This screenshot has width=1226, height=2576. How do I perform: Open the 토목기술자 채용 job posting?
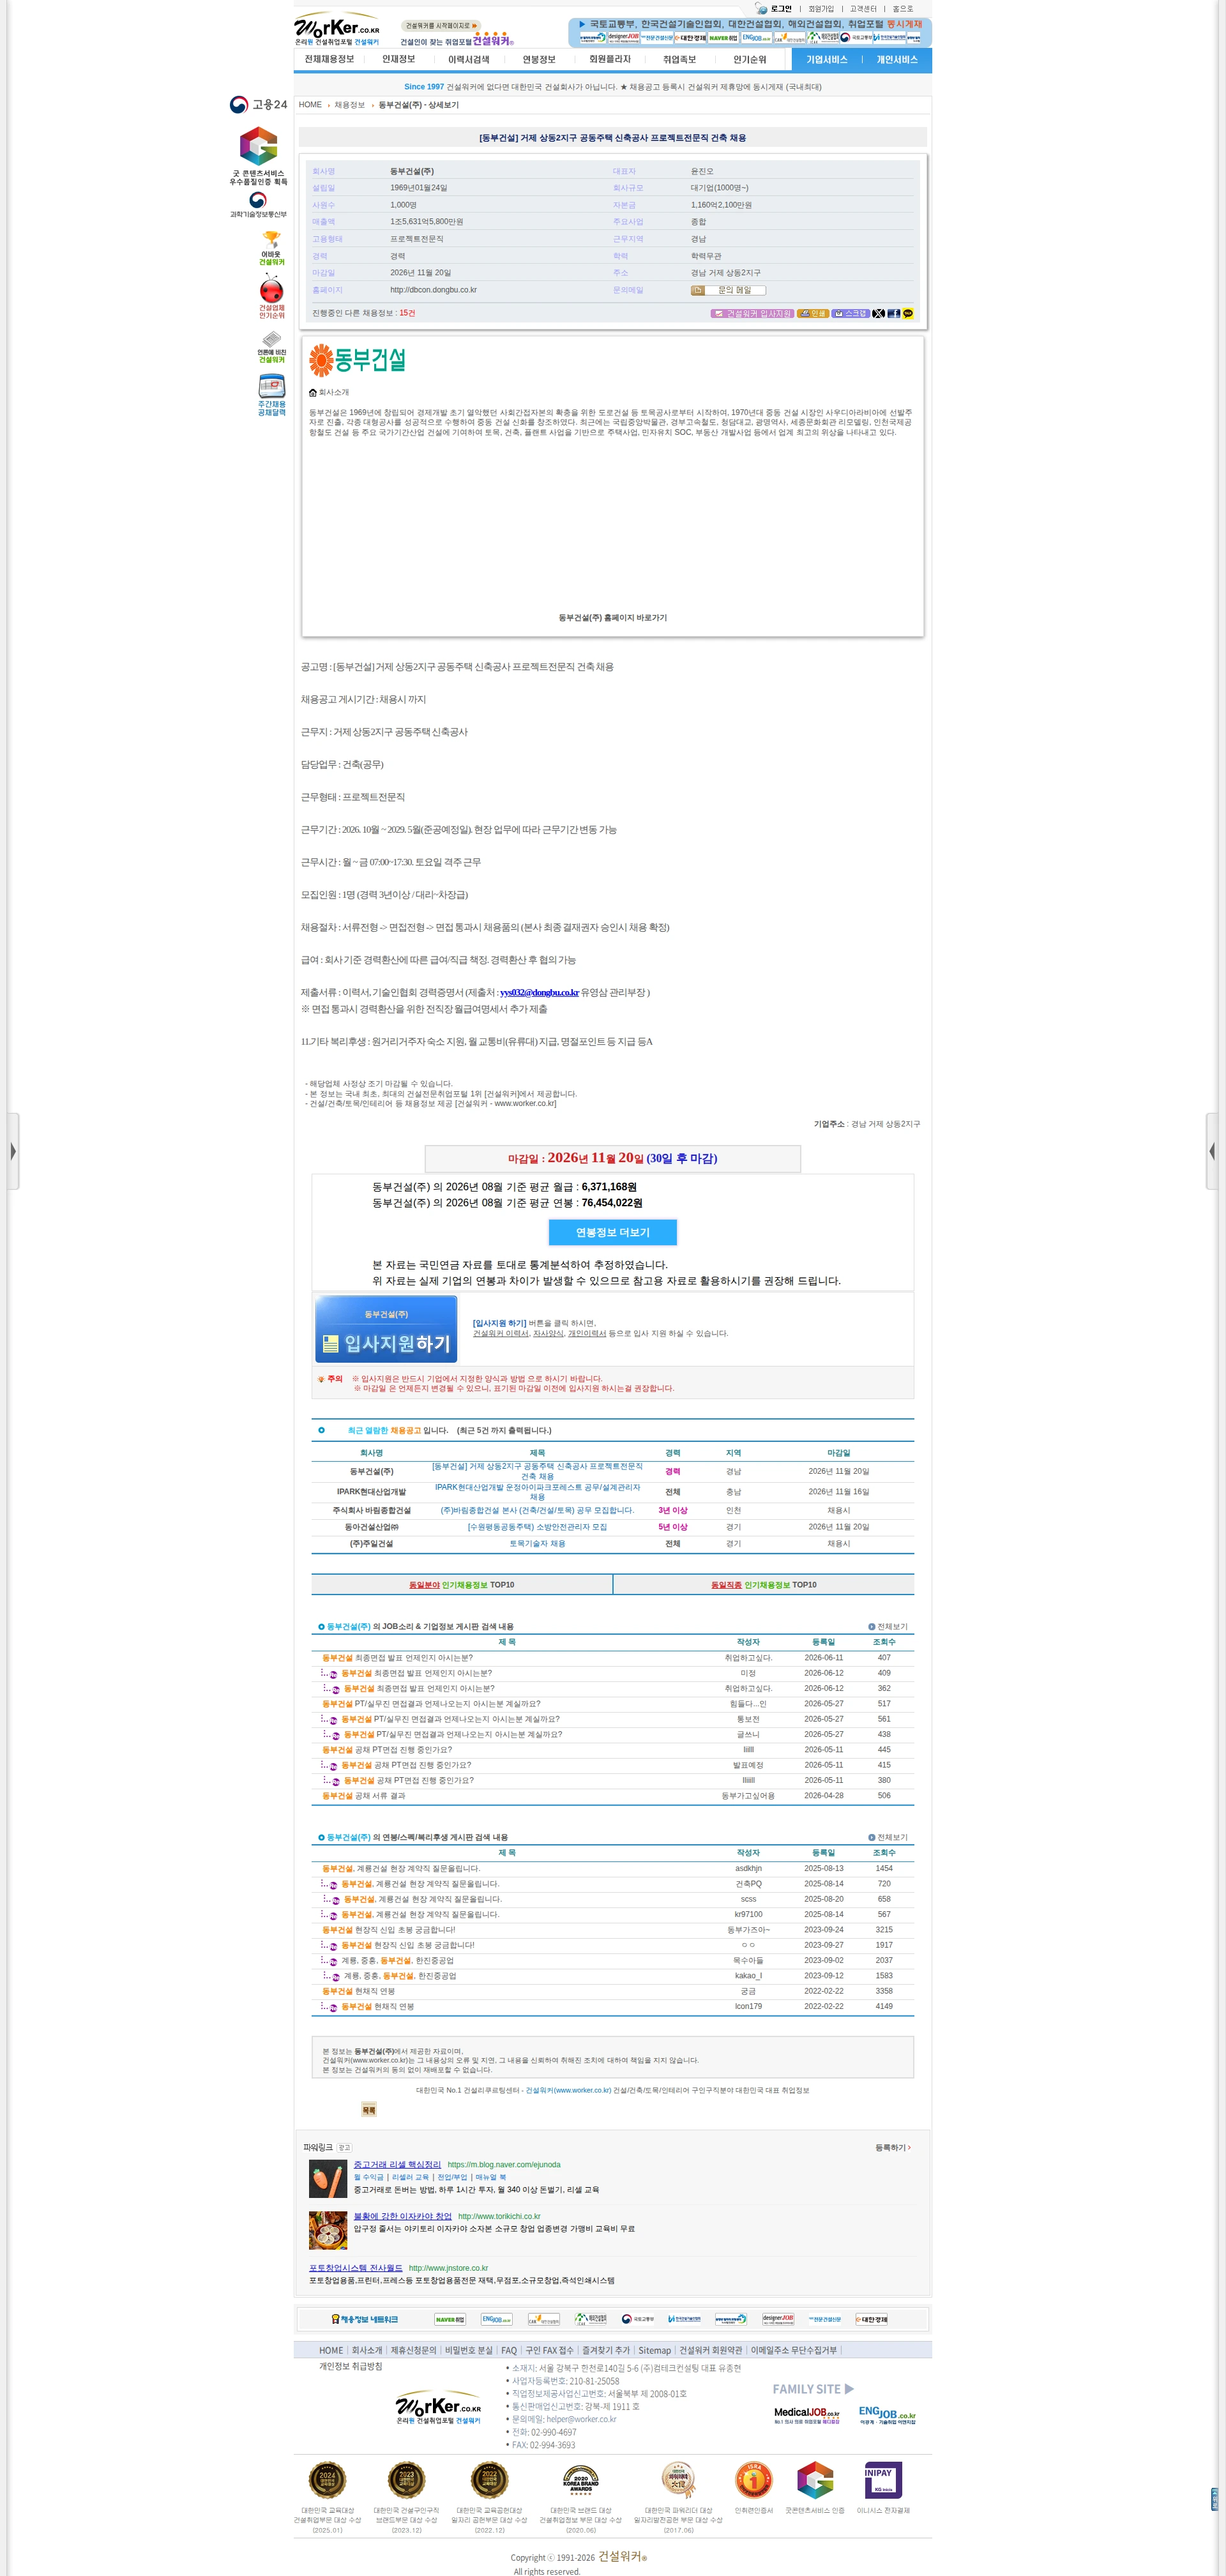pos(537,1544)
